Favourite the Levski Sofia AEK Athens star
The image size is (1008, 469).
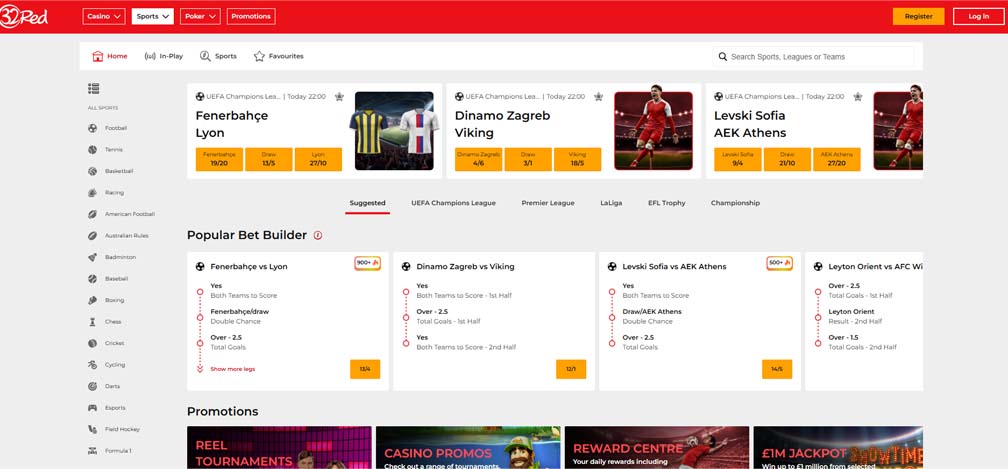[858, 97]
